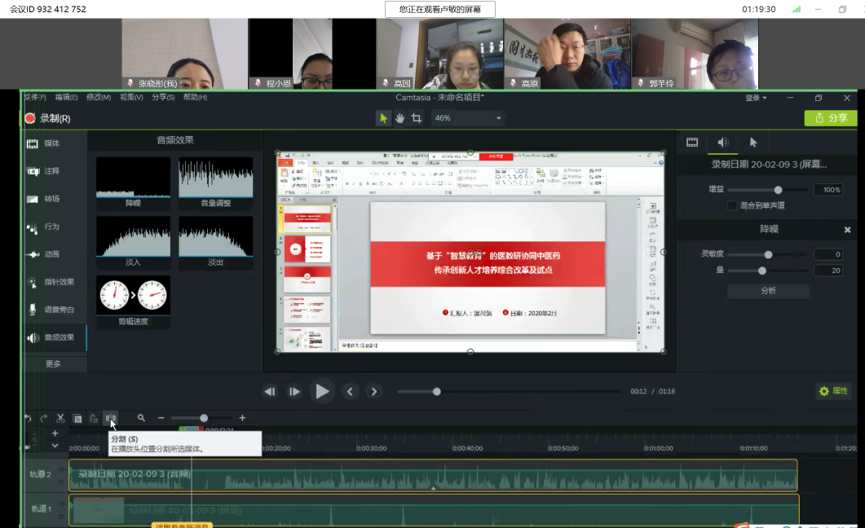Image resolution: width=865 pixels, height=528 pixels.
Task: Open the 注释 annotations sidebar tab
Action: pyautogui.click(x=55, y=171)
